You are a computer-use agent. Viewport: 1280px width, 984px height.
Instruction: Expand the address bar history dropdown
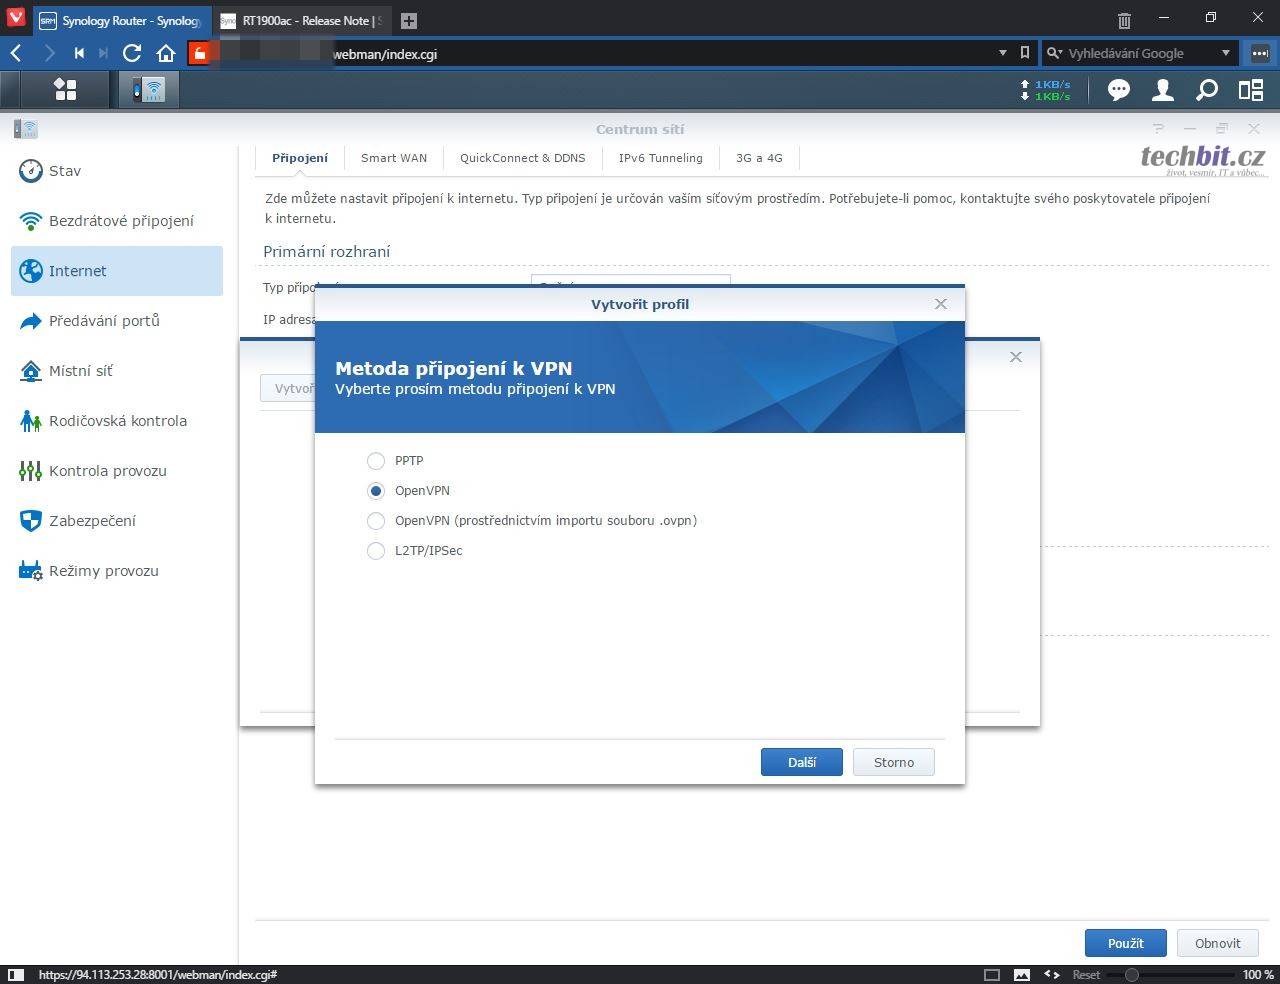(1003, 53)
